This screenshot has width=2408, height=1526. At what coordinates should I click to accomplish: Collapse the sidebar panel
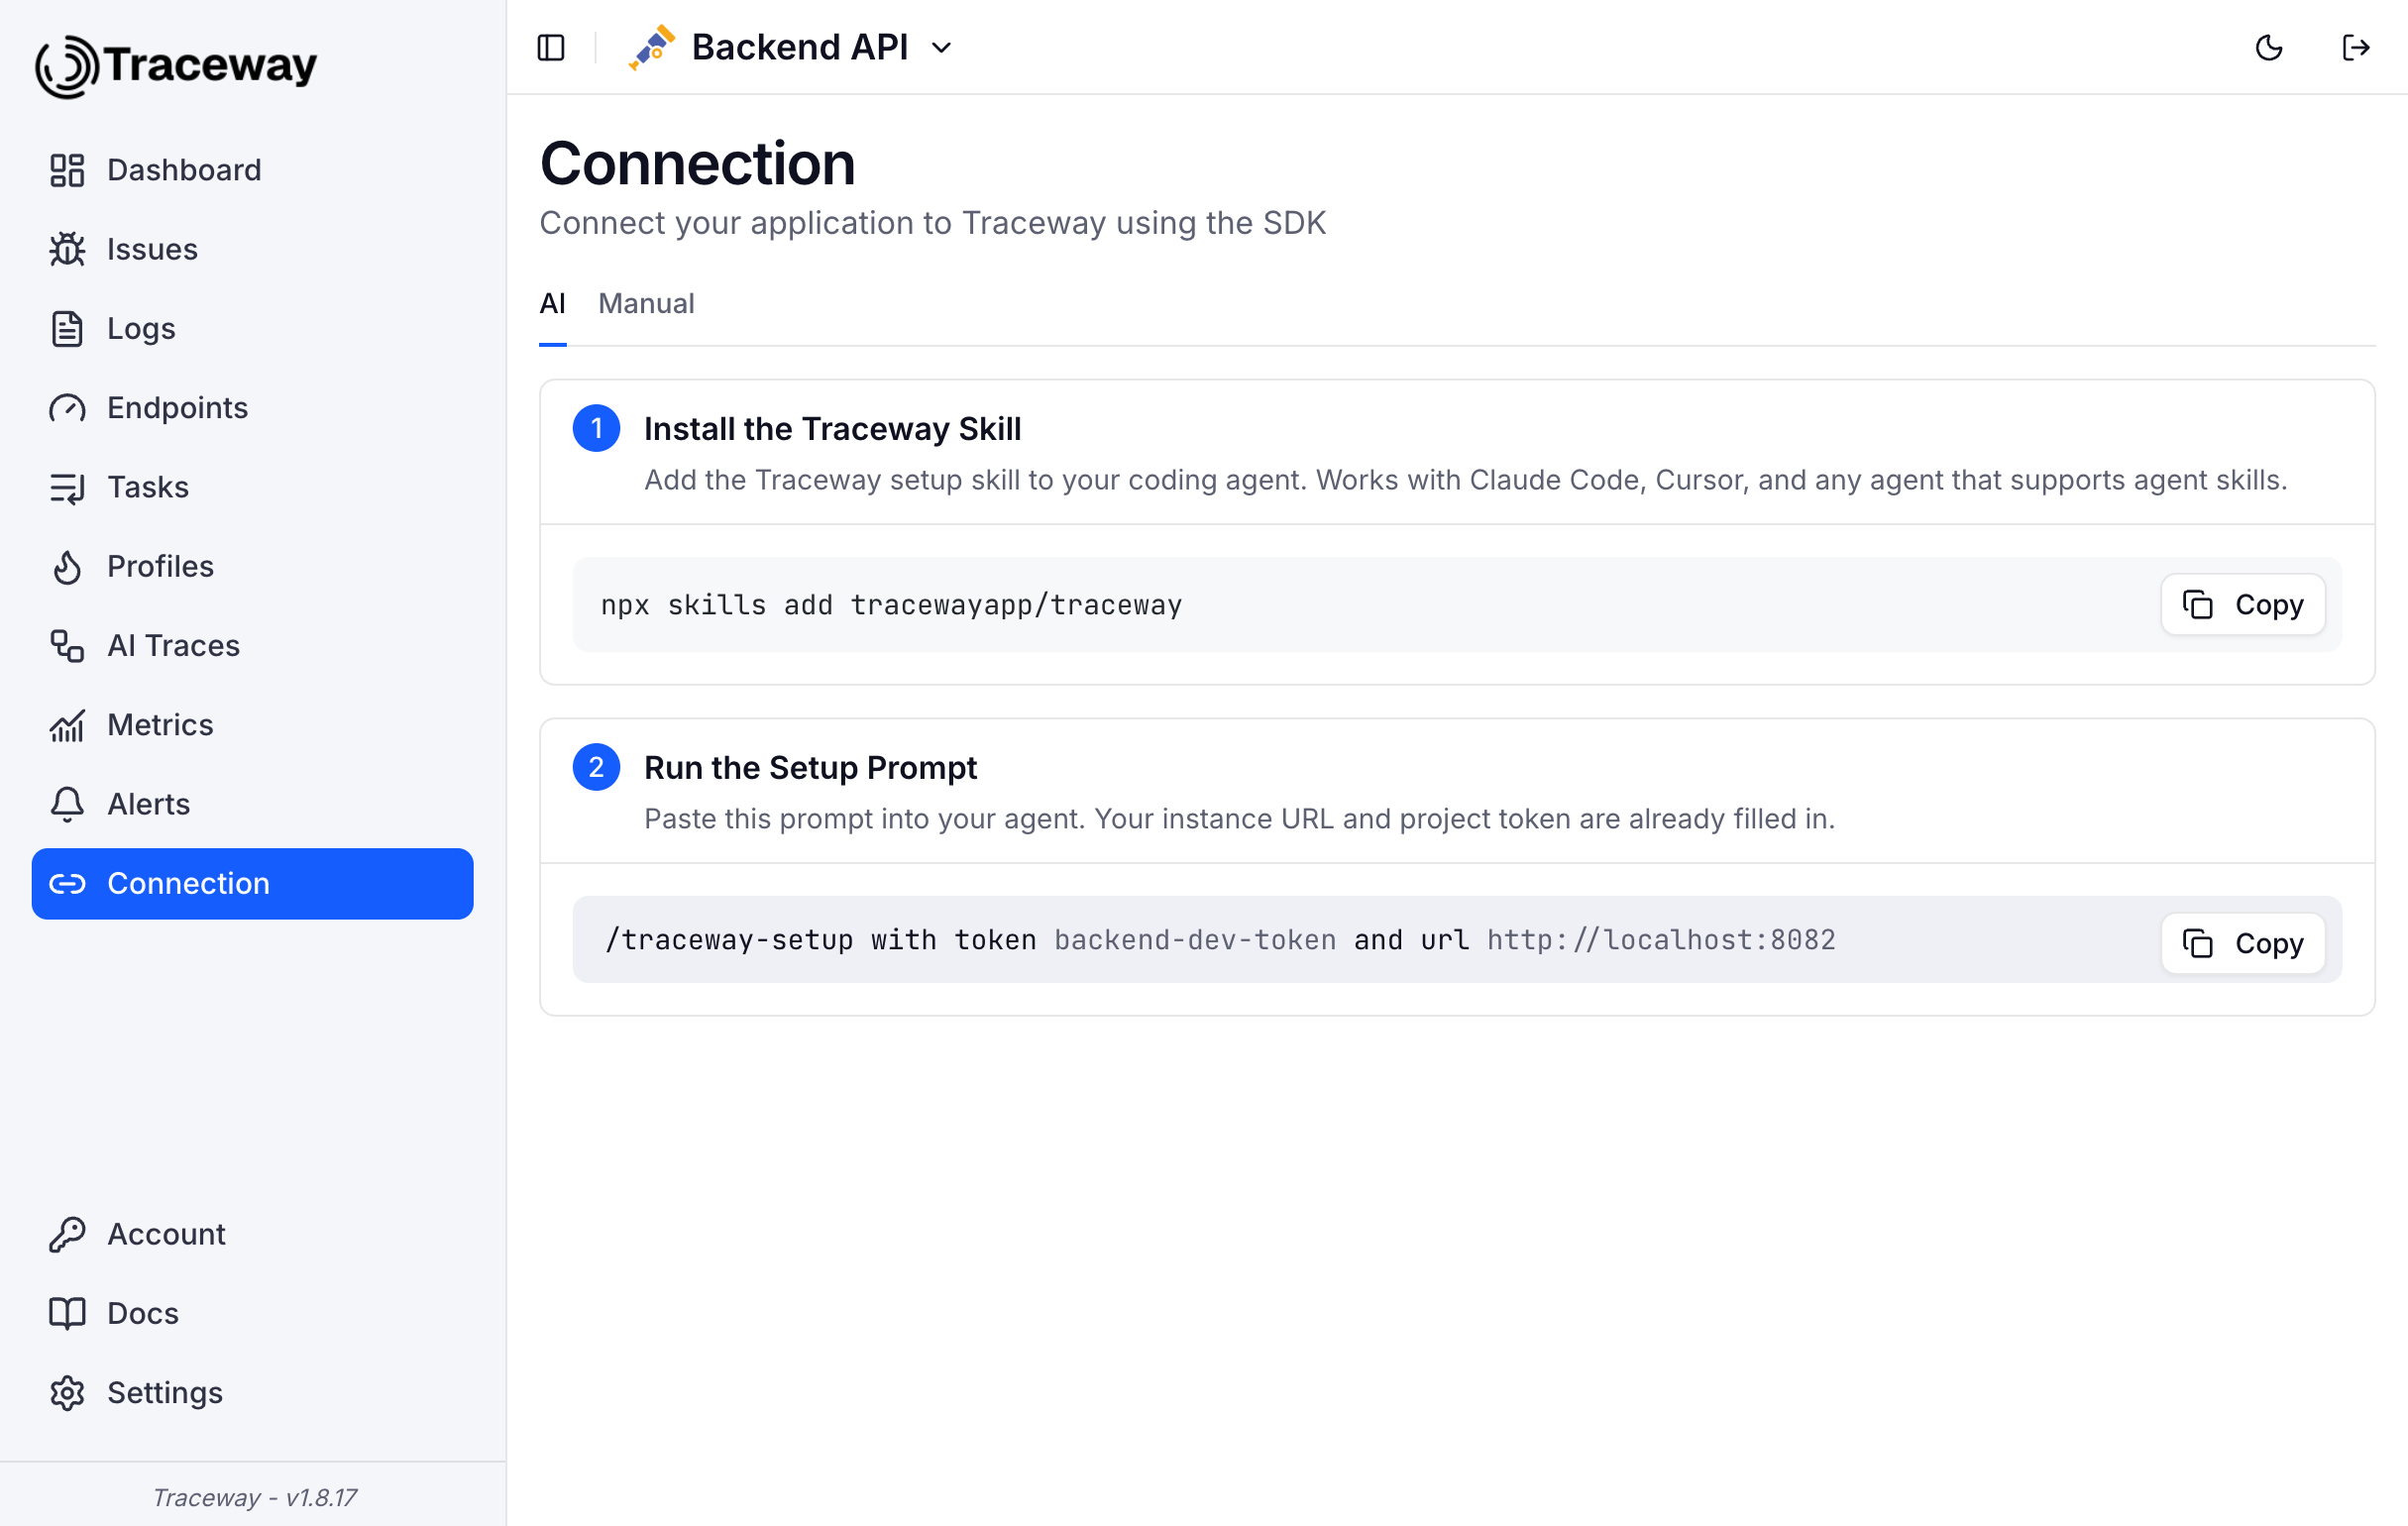[551, 47]
